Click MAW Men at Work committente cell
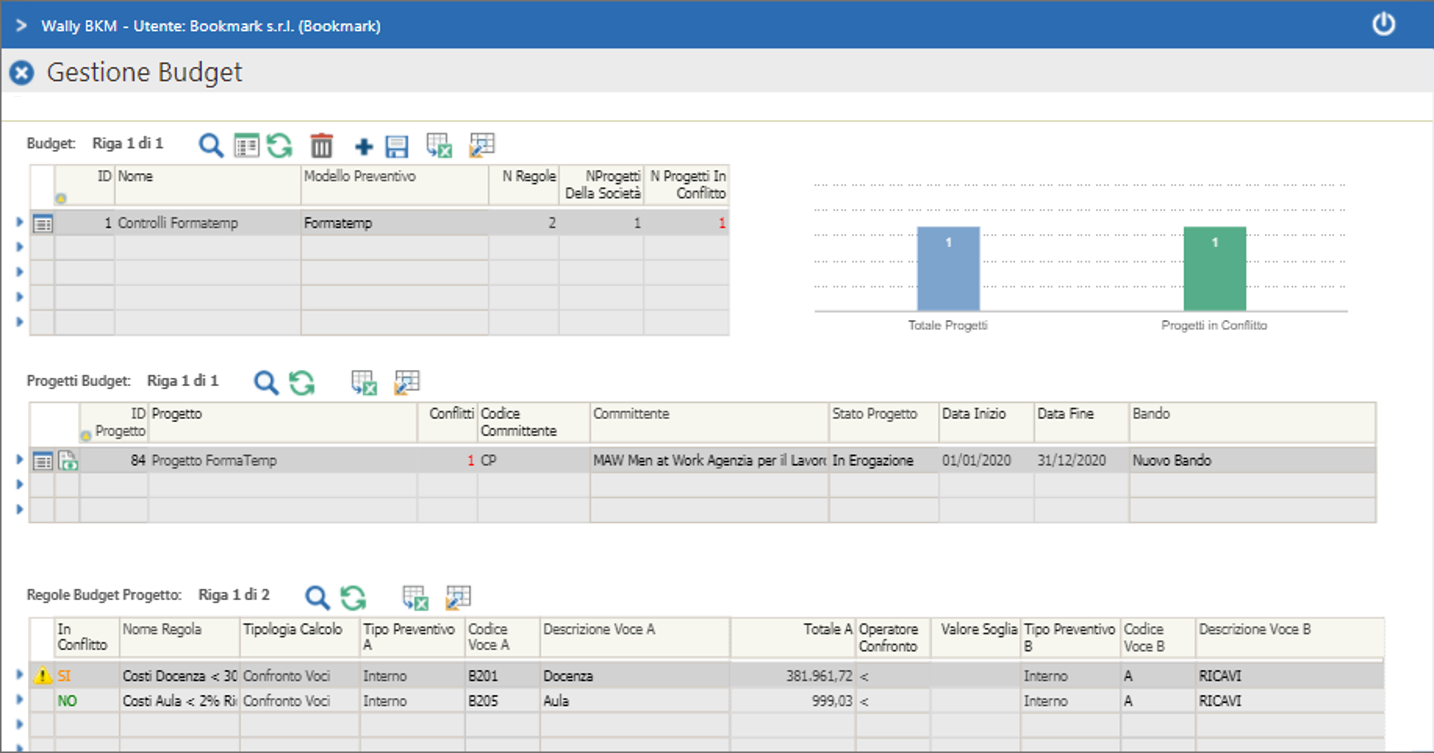 coord(710,460)
